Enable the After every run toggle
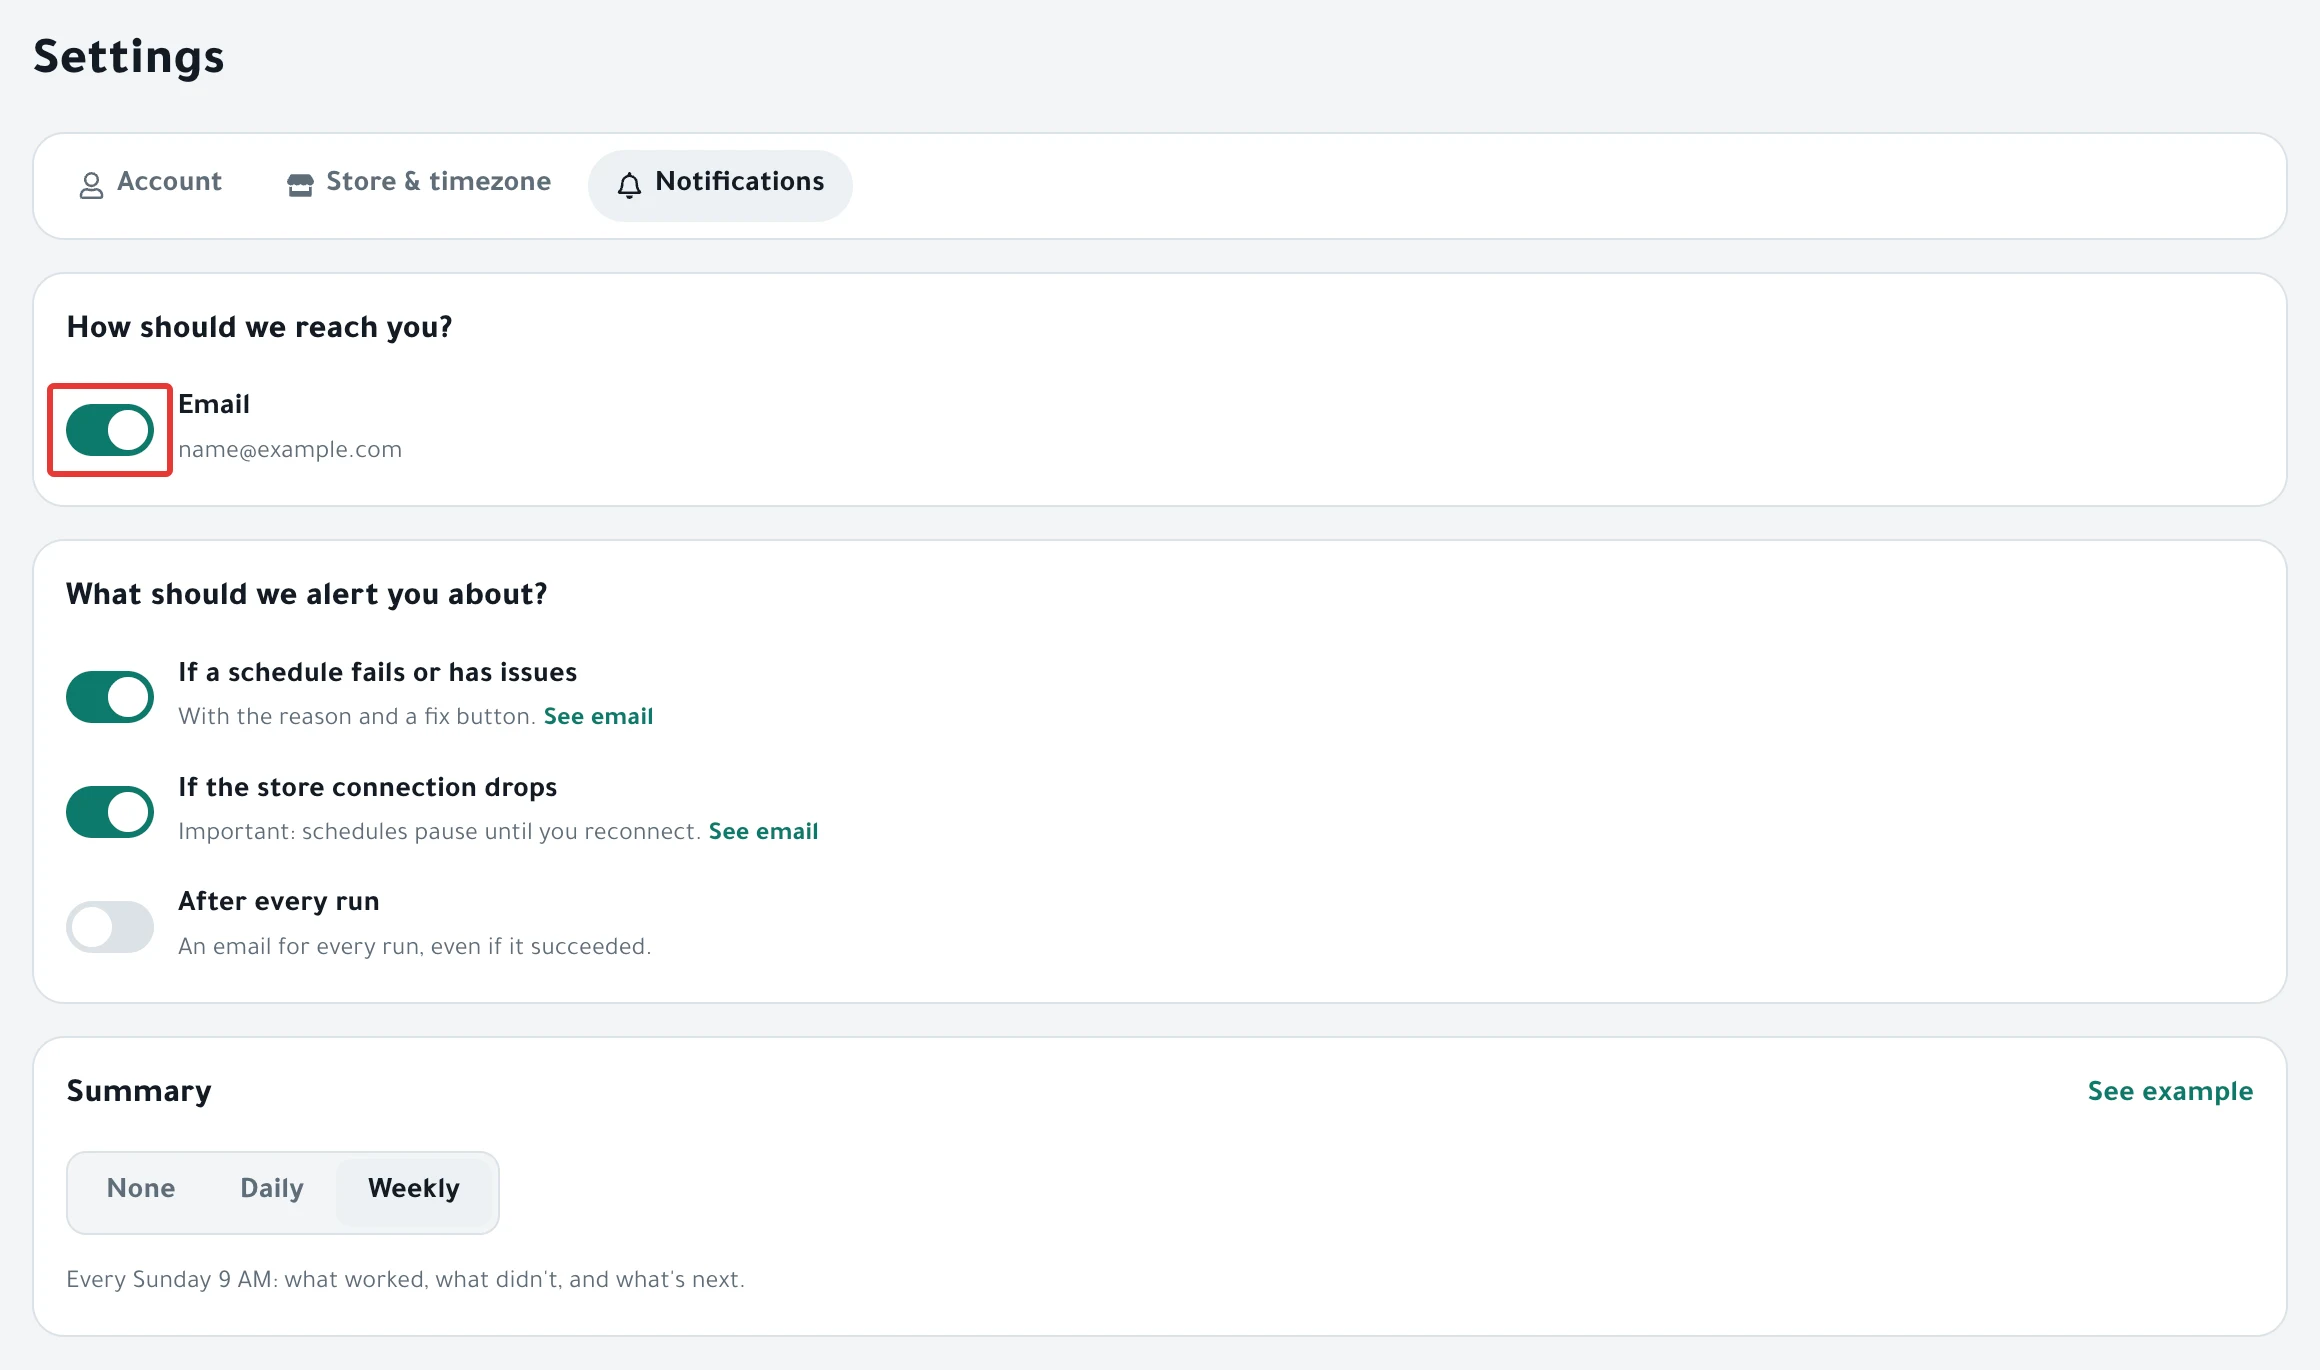 110,927
